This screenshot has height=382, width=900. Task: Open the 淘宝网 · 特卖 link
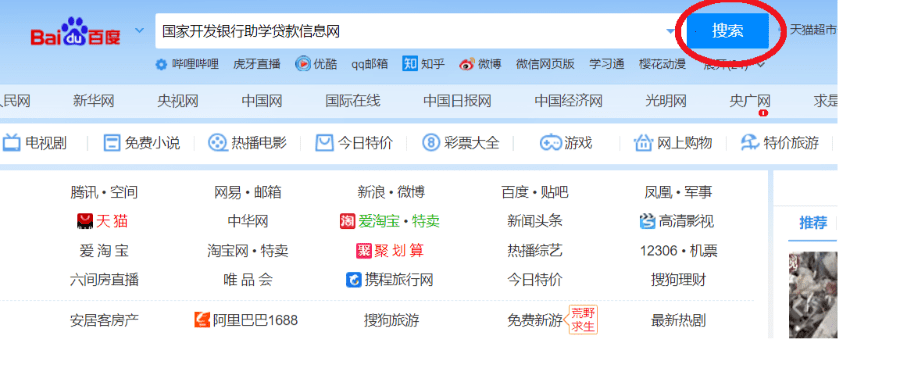coord(247,251)
